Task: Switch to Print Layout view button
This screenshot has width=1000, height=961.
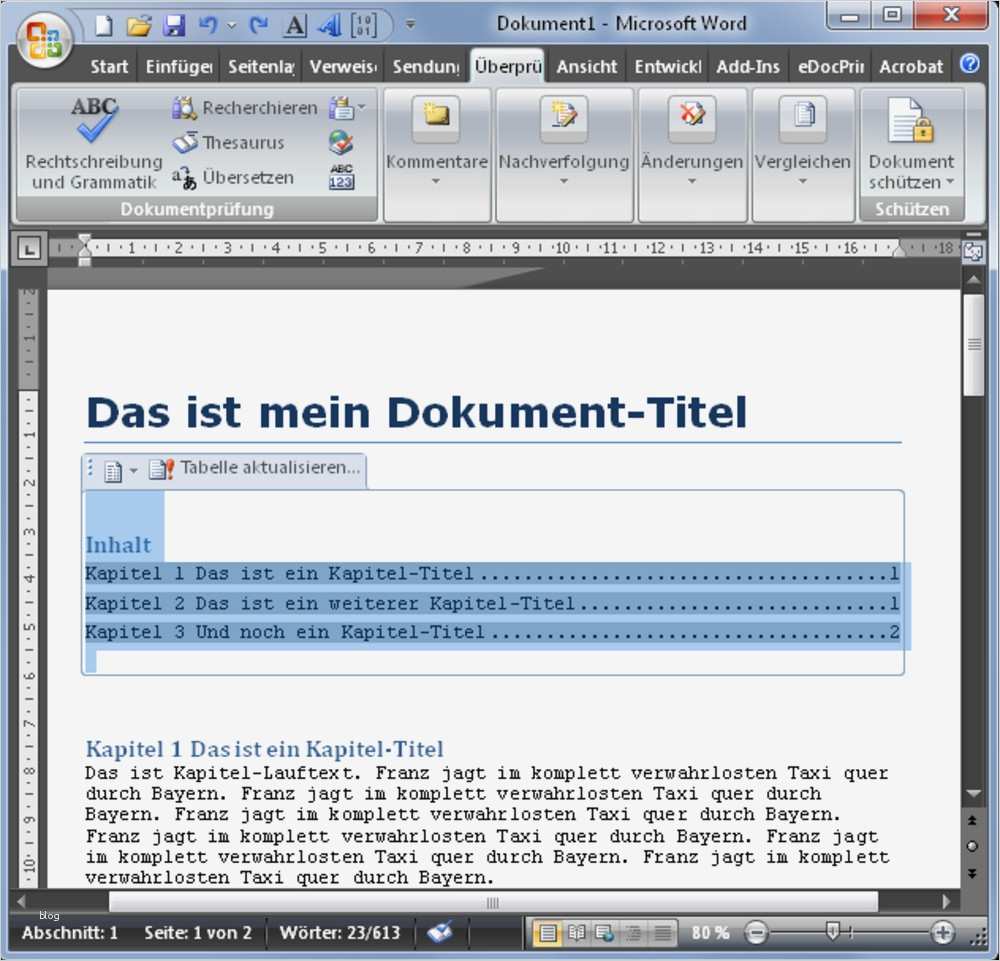Action: pos(548,933)
